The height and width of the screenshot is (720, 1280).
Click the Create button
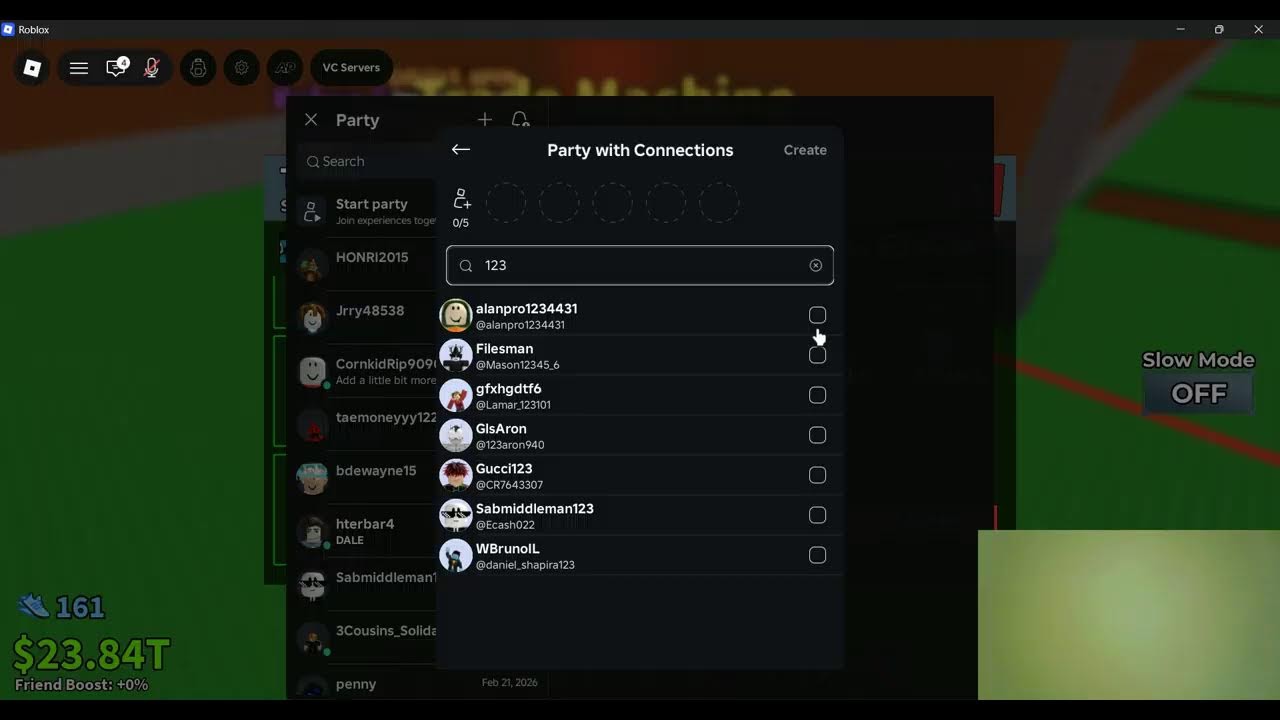tap(805, 150)
